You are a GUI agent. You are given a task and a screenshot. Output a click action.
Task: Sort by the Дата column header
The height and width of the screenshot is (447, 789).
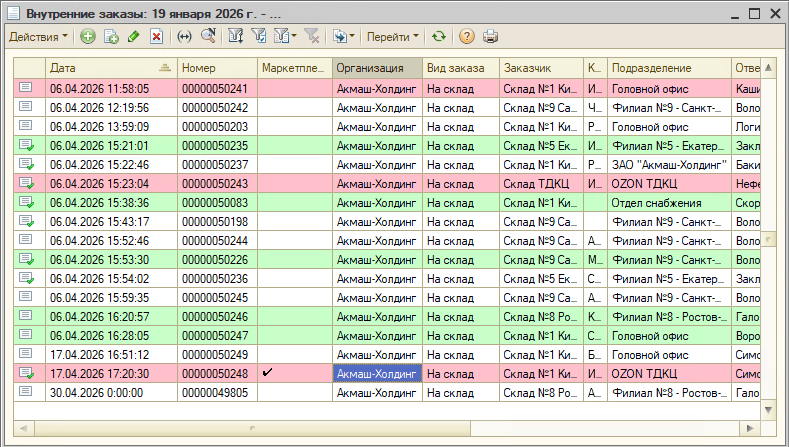(111, 68)
